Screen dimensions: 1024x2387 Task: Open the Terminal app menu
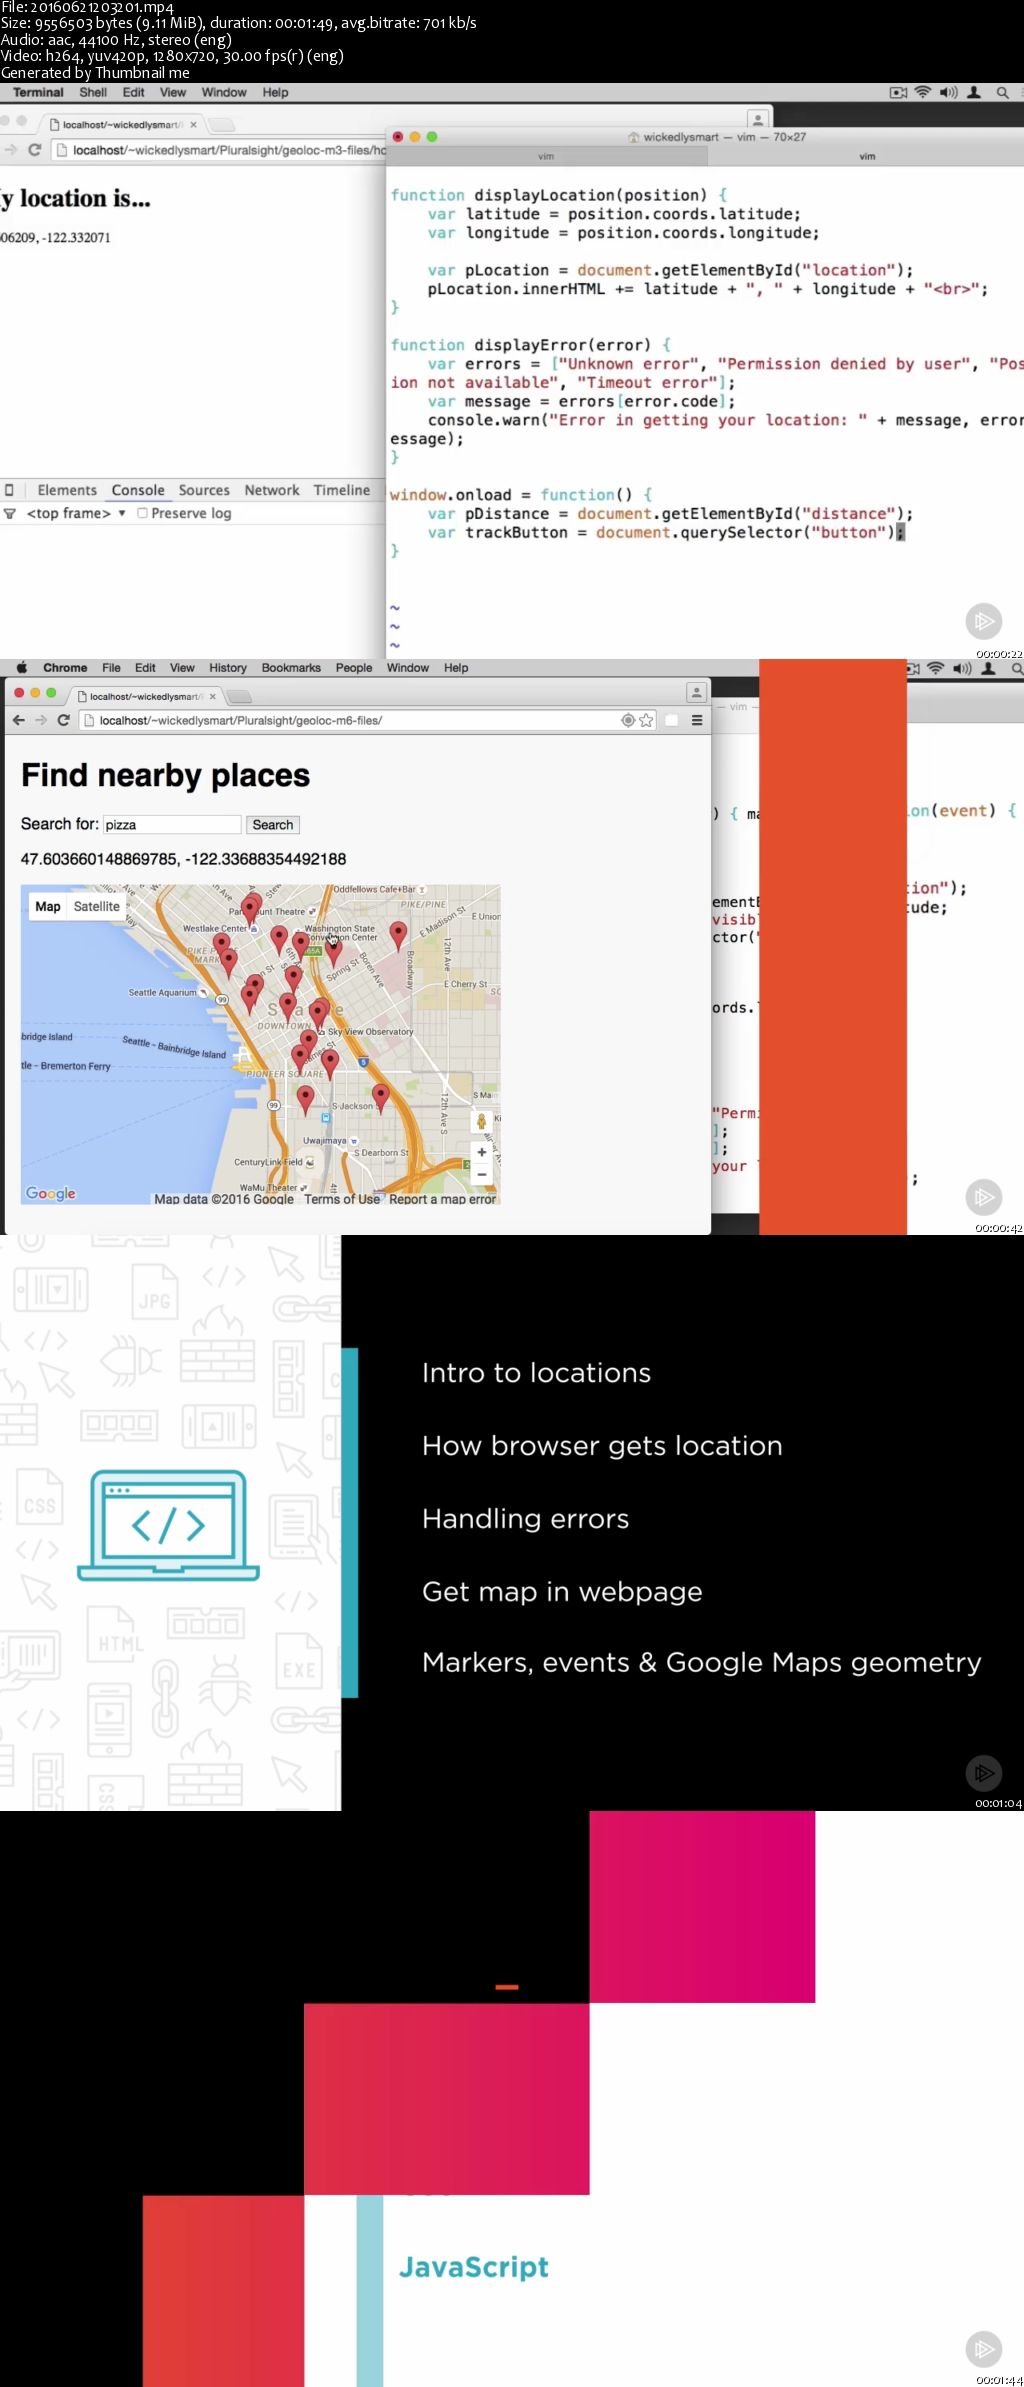[38, 93]
